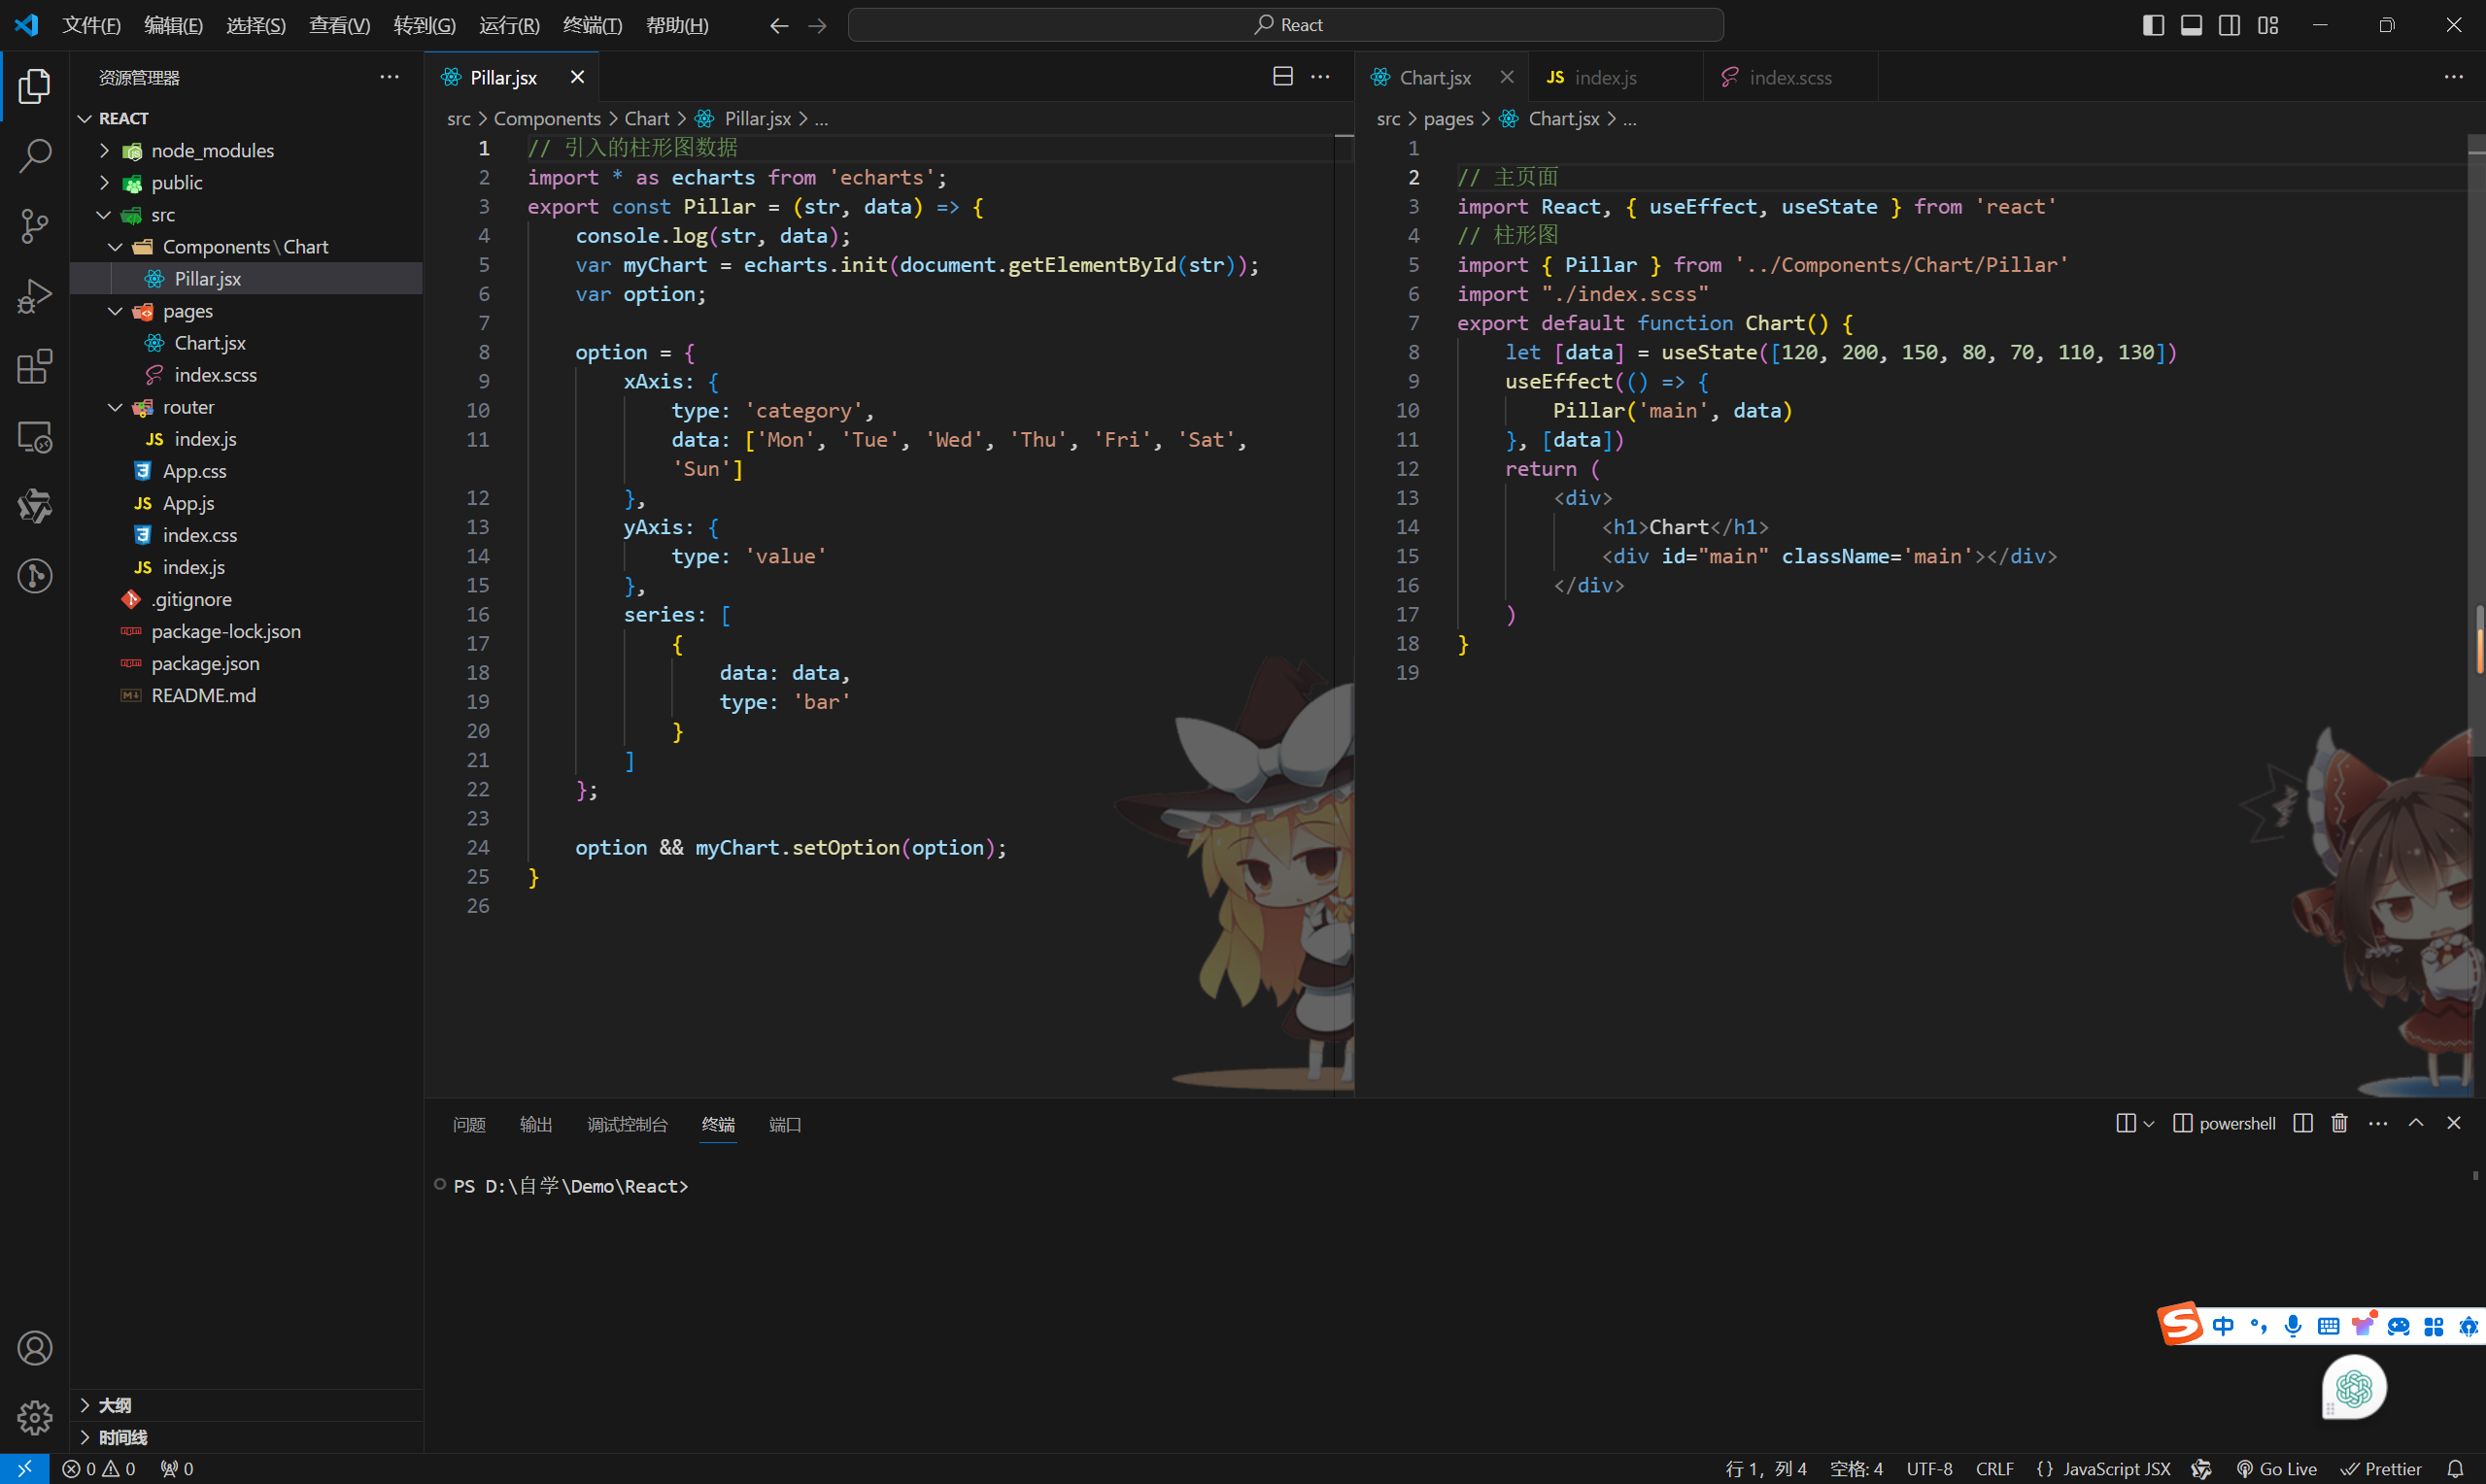Click the React command center search box
Screen dimensions: 2486x1484
1285,25
